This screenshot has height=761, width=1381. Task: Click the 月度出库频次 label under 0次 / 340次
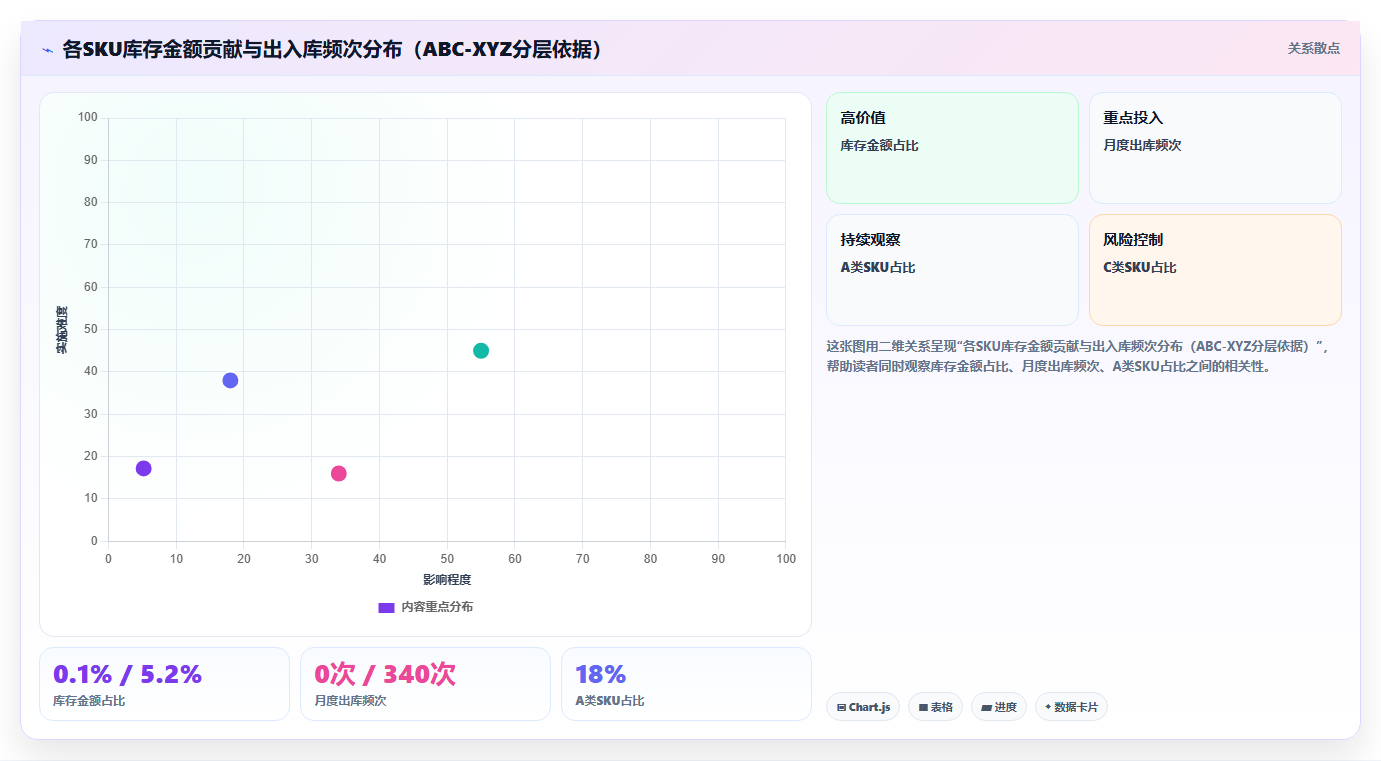350,701
